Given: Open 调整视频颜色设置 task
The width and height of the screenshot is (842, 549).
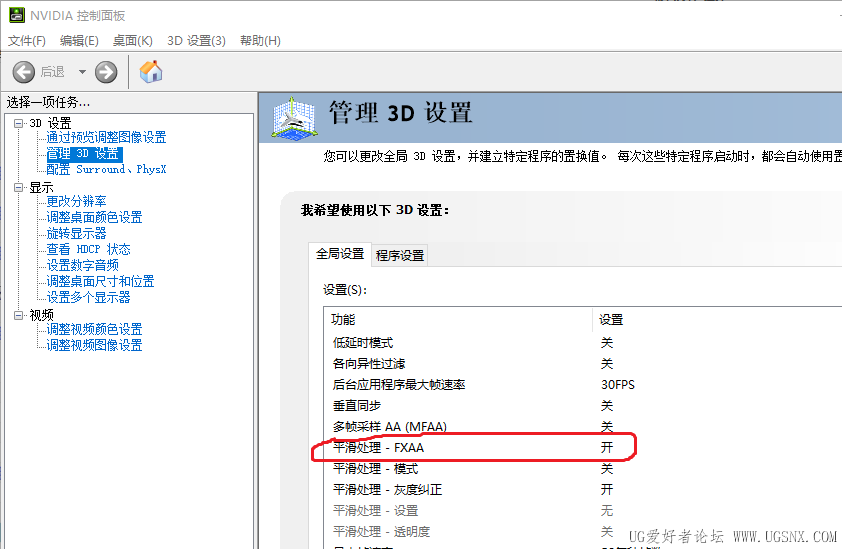Looking at the screenshot, I should point(95,329).
